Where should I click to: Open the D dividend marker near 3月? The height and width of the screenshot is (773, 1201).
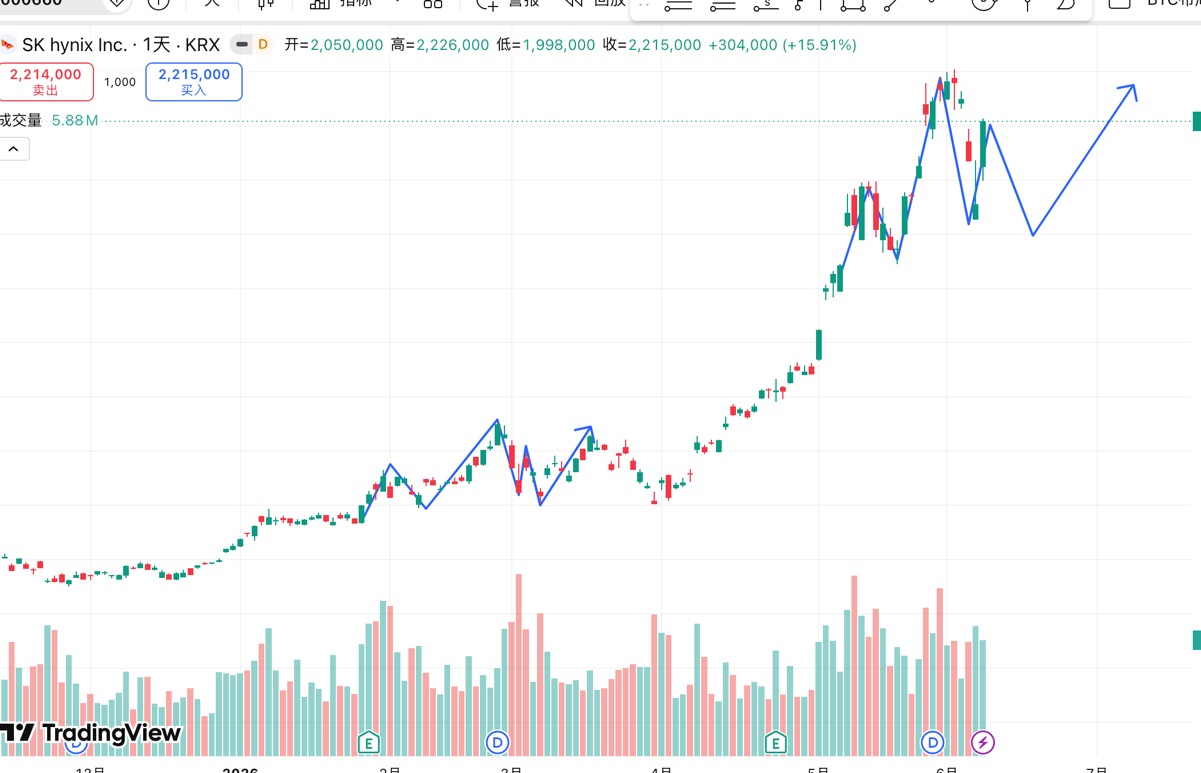(x=497, y=742)
